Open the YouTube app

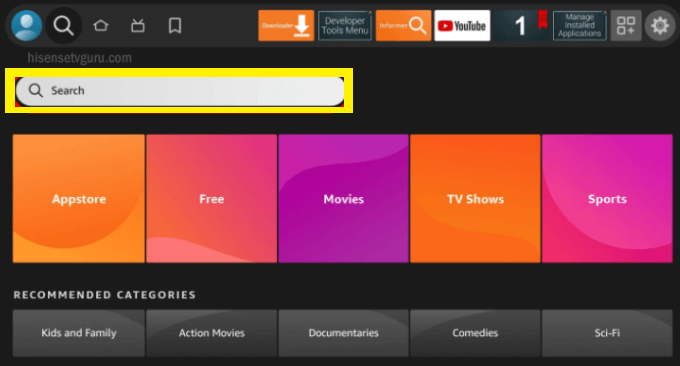click(462, 26)
